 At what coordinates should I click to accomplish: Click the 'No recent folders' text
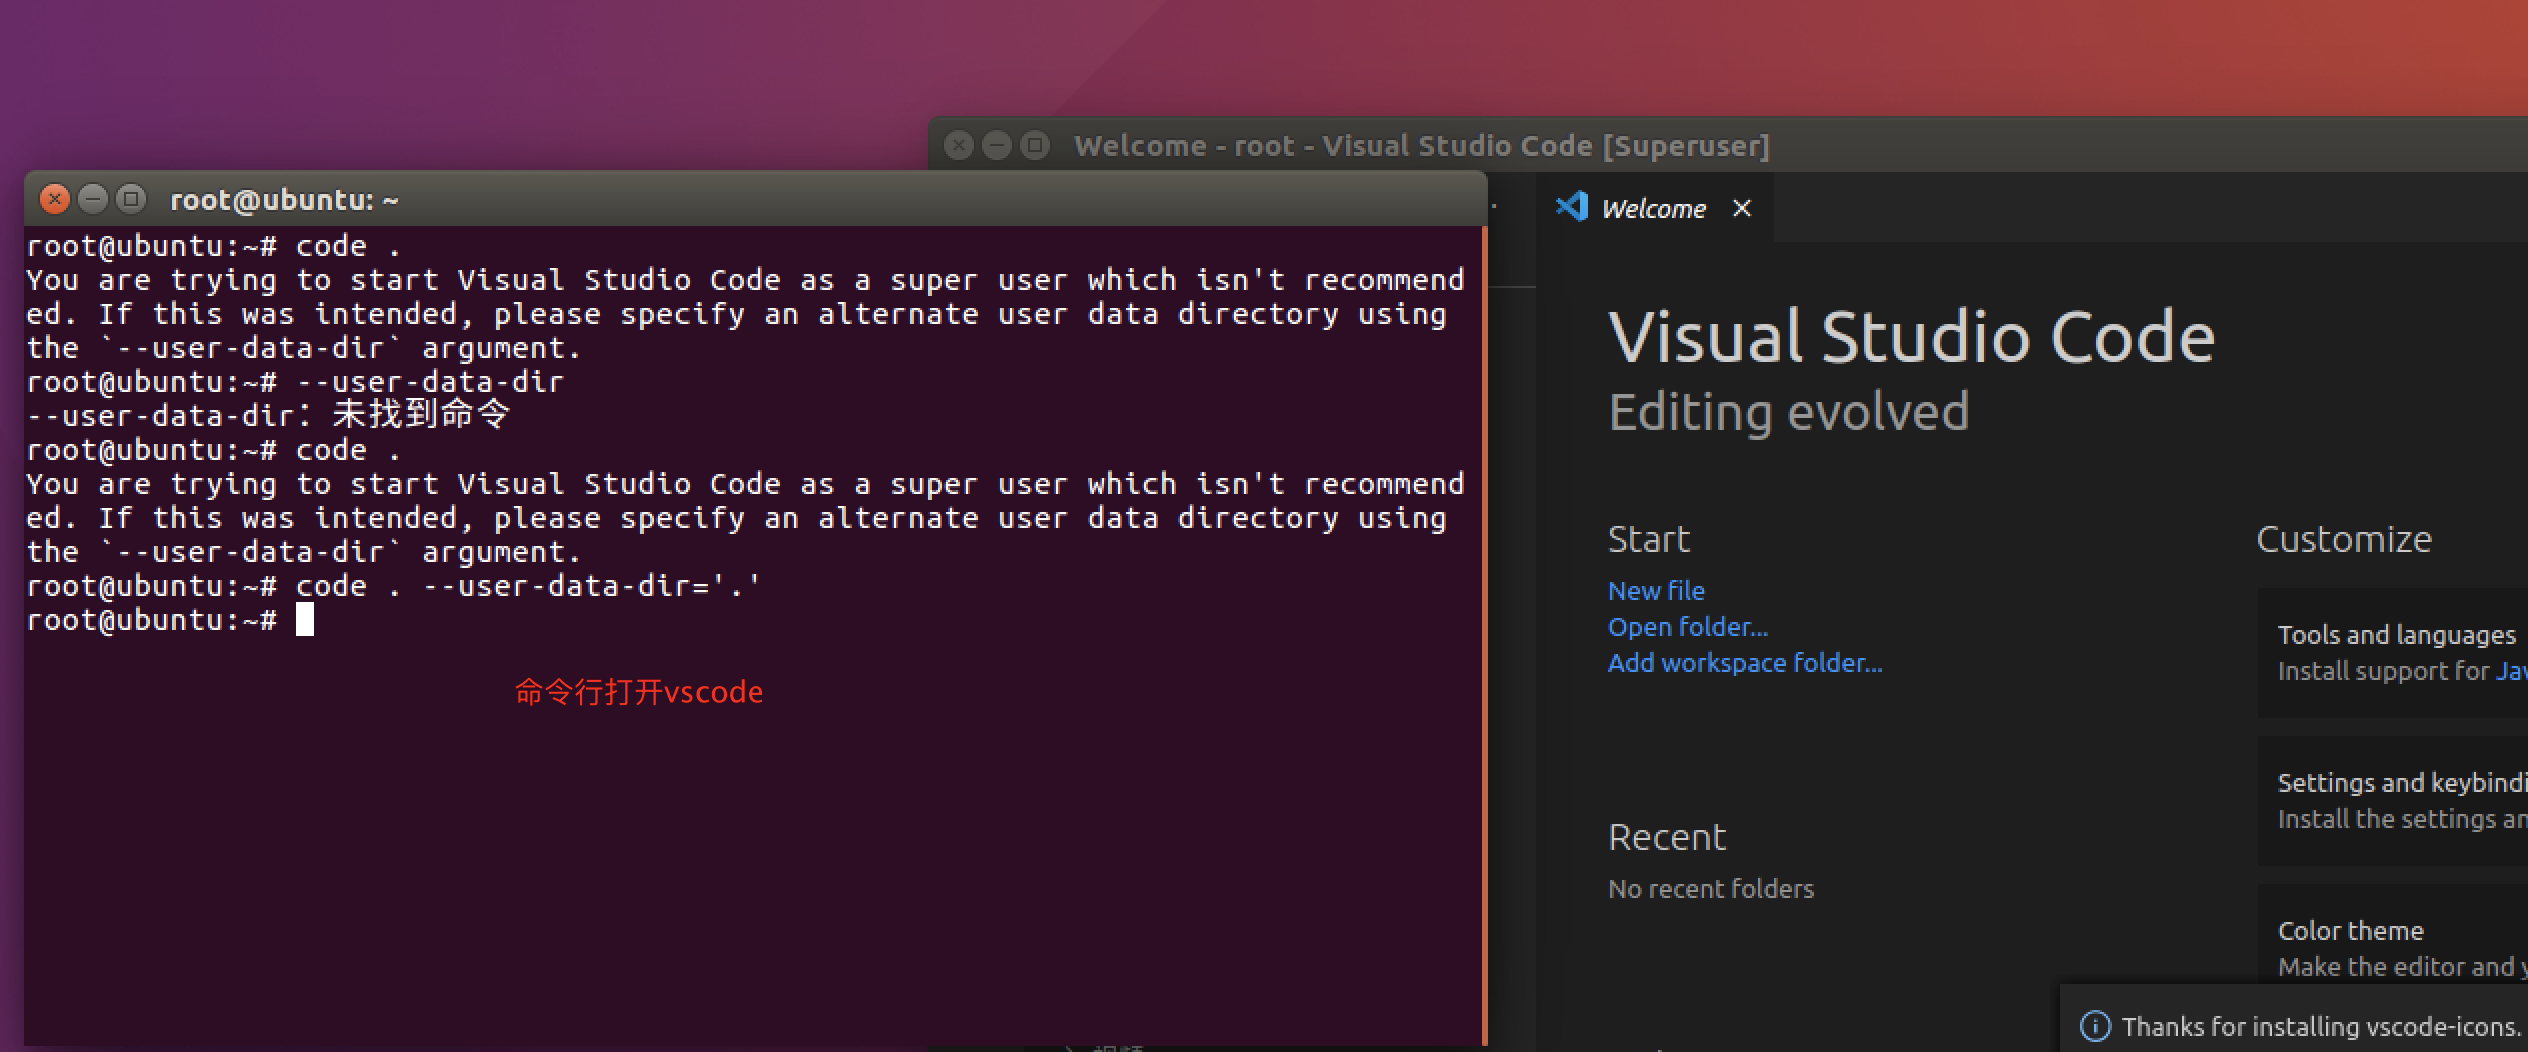tap(1711, 888)
